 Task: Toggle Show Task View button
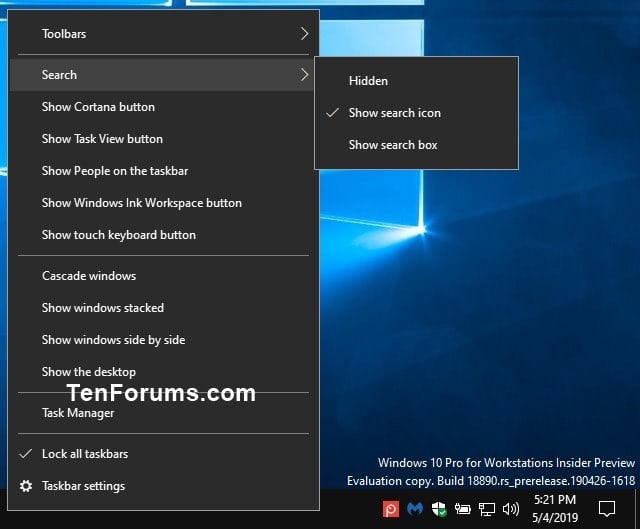coord(163,139)
